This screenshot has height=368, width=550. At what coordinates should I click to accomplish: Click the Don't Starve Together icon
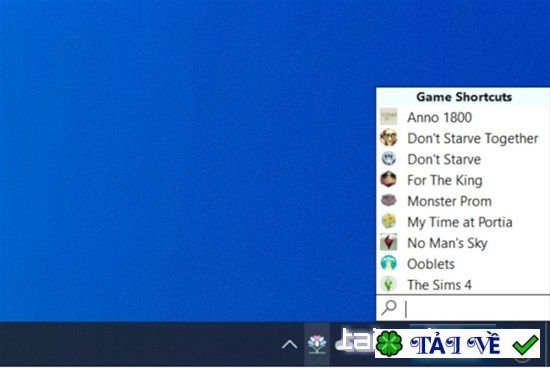coord(389,138)
